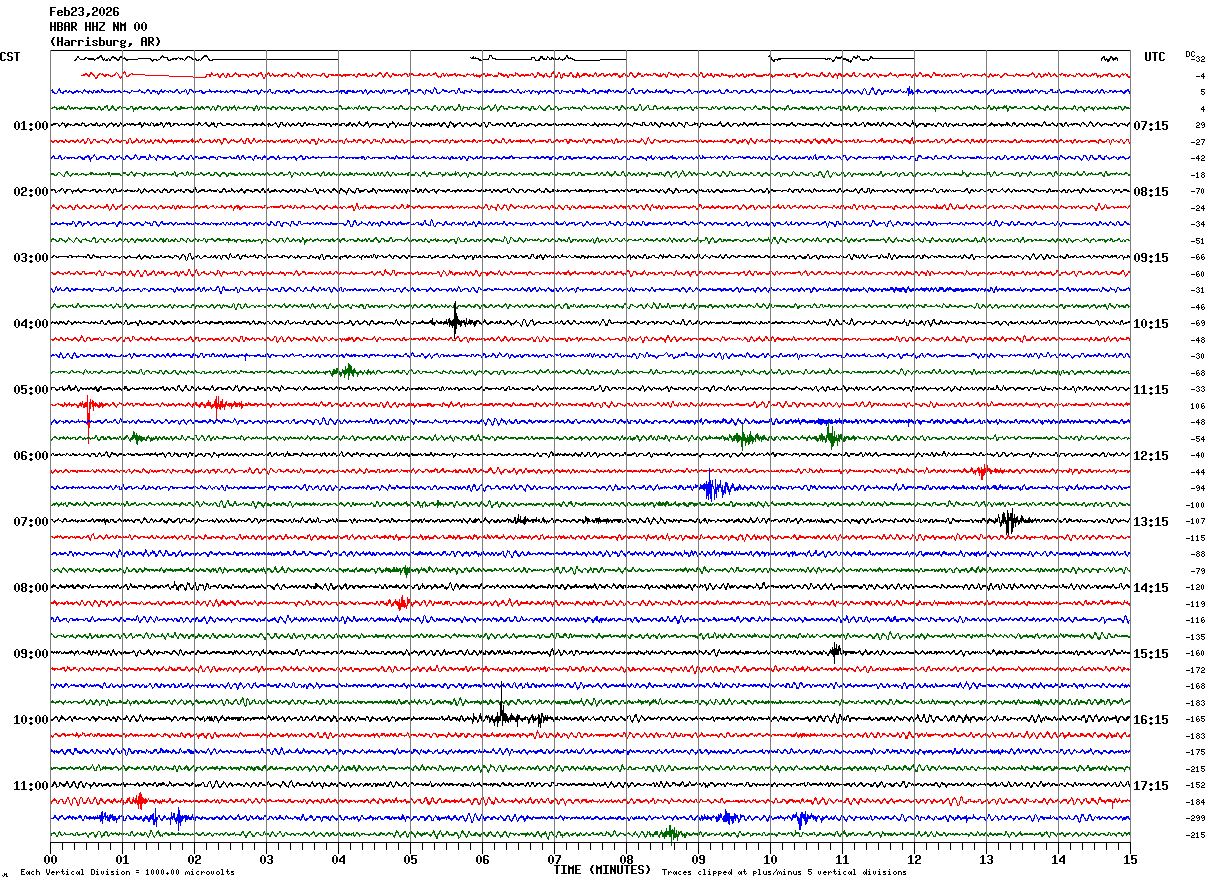Screen dimensions: 1210x886
Task: Select the 01:00 CST time label
Action: (x=30, y=126)
